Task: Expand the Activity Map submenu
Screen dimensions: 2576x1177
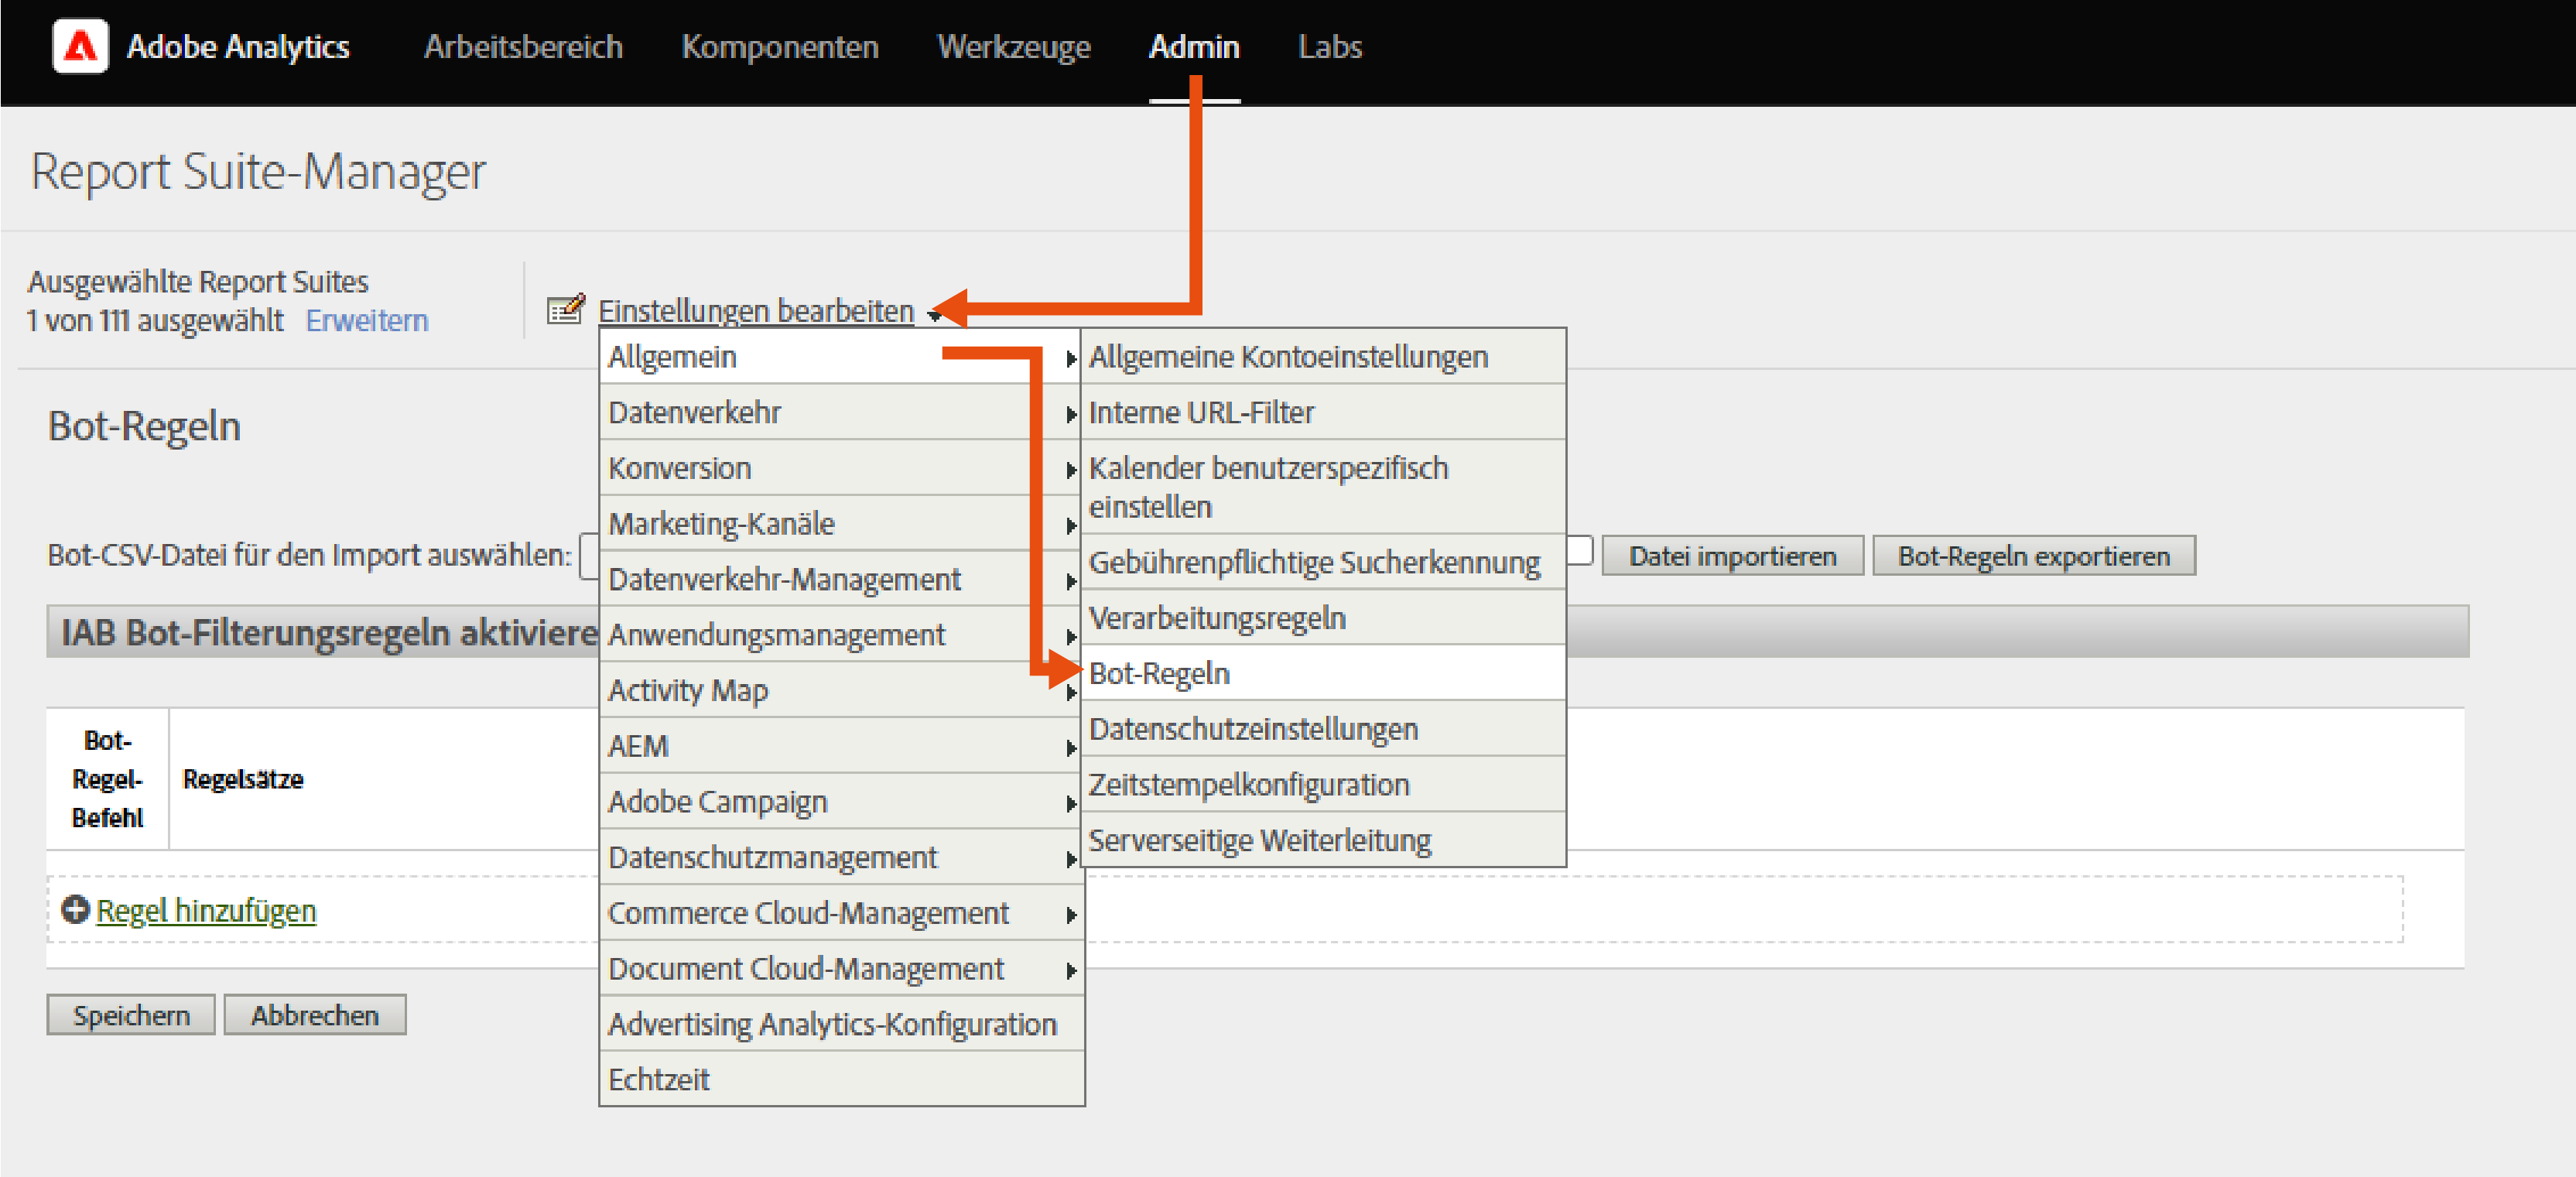Action: tap(841, 690)
